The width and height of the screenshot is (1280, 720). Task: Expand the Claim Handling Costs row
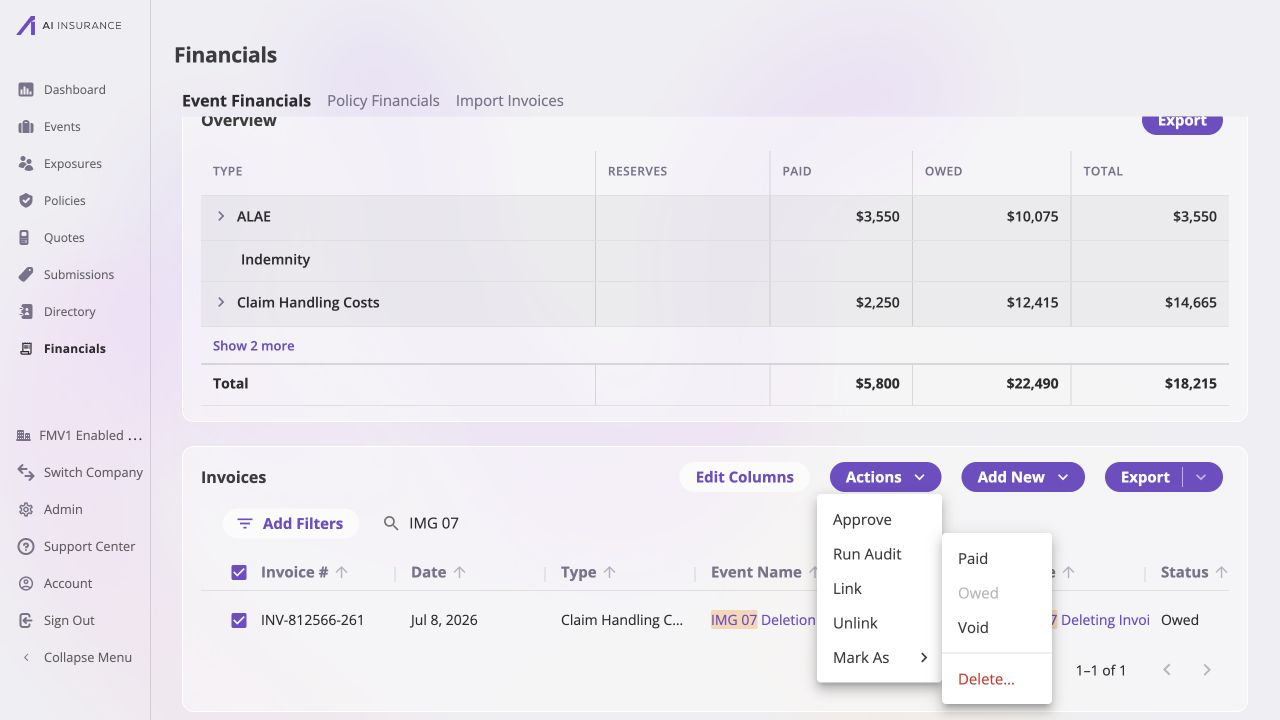221,302
